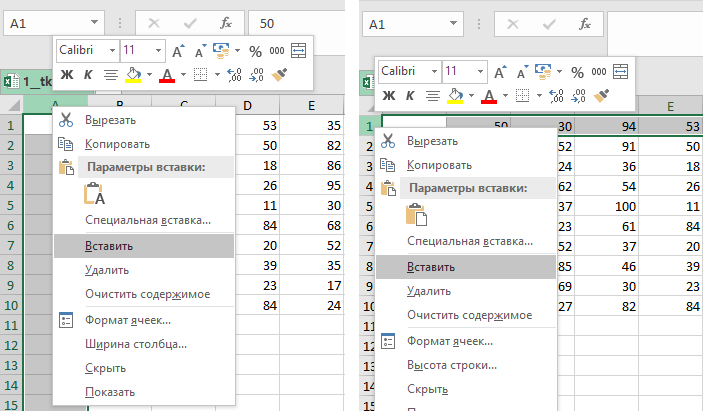Click Increase Decimal icon in left mini toolbar

pos(235,74)
